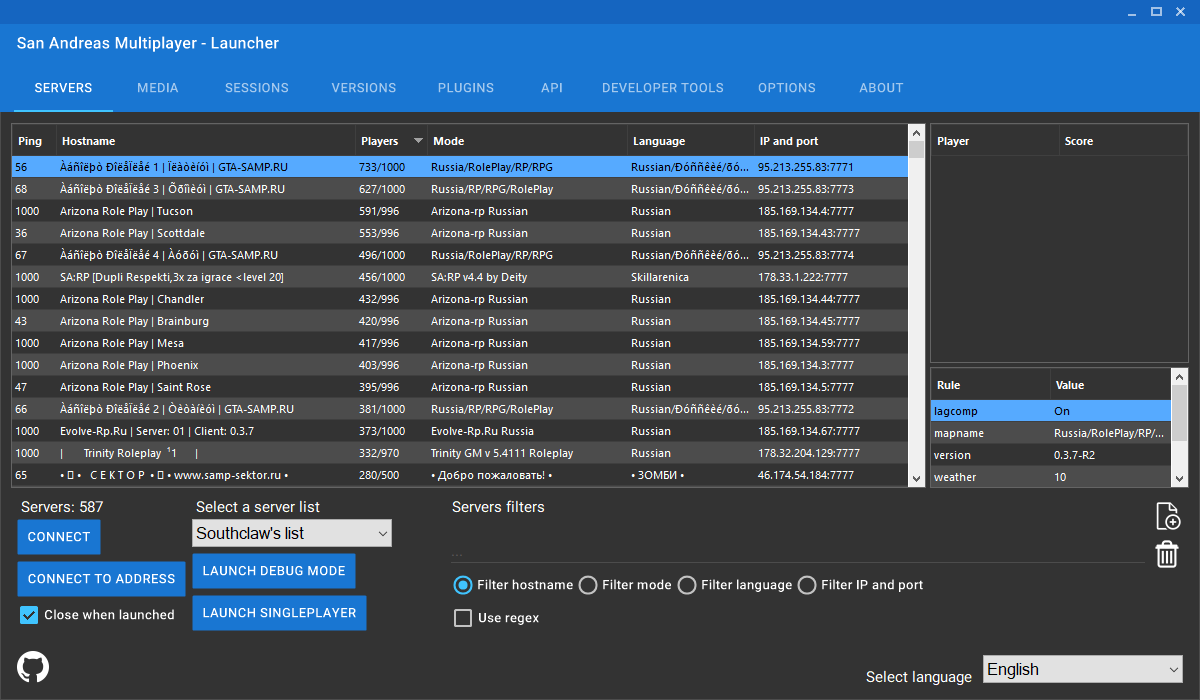Click CONNECT TO ADDRESS button

point(101,578)
